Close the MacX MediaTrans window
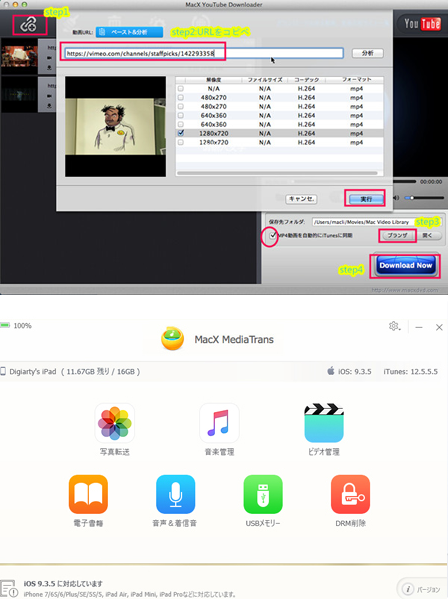This screenshot has width=448, height=599. click(x=439, y=327)
